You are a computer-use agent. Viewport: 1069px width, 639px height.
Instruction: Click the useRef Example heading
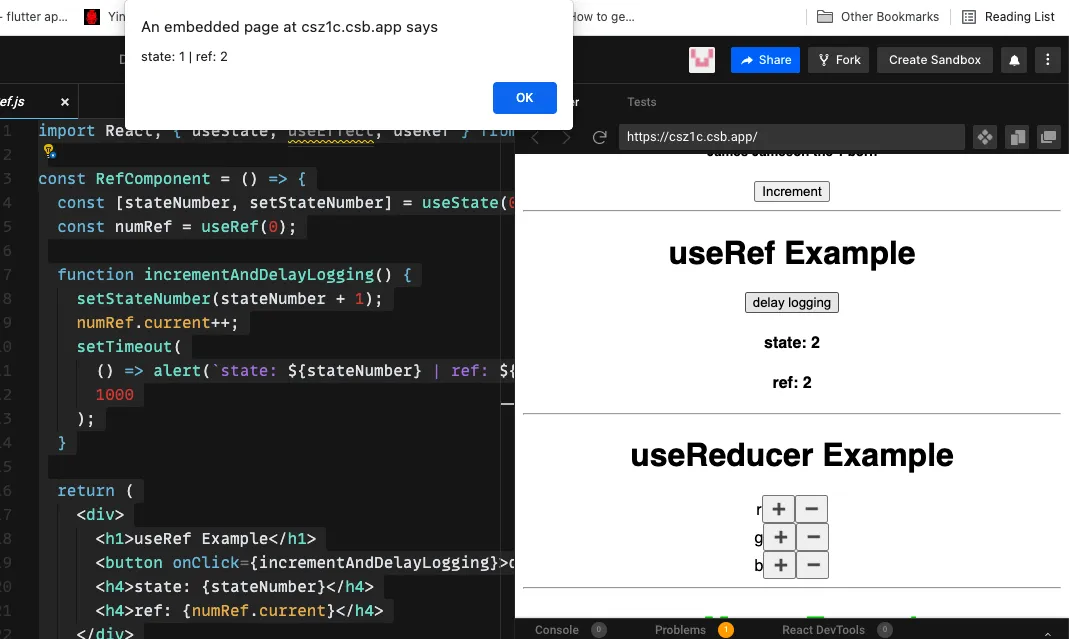792,254
